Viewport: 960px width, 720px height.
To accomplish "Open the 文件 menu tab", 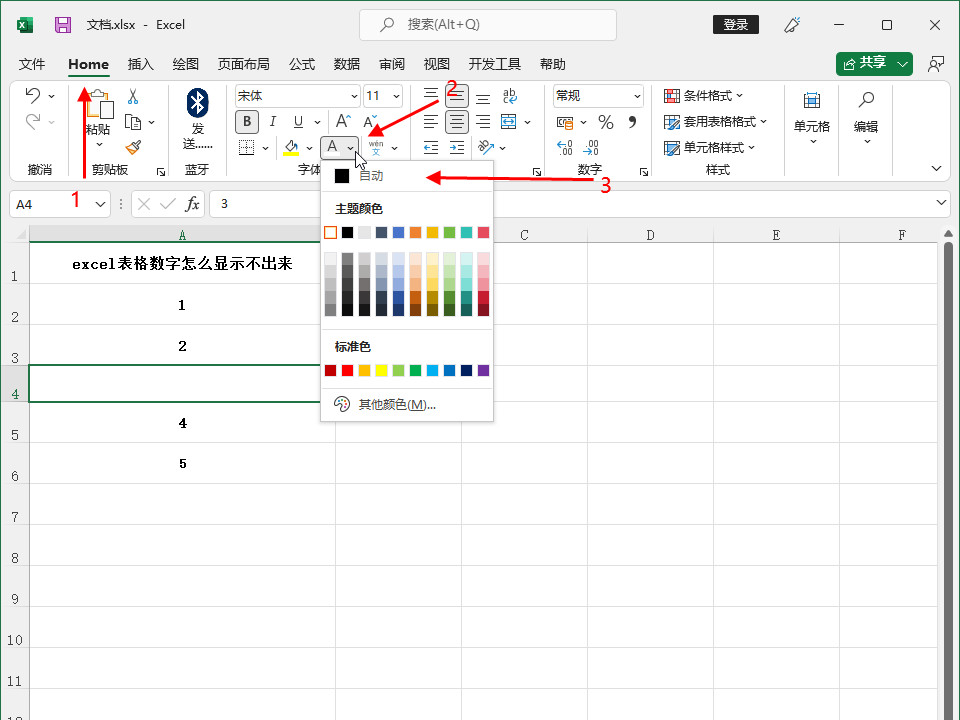I will pos(32,64).
